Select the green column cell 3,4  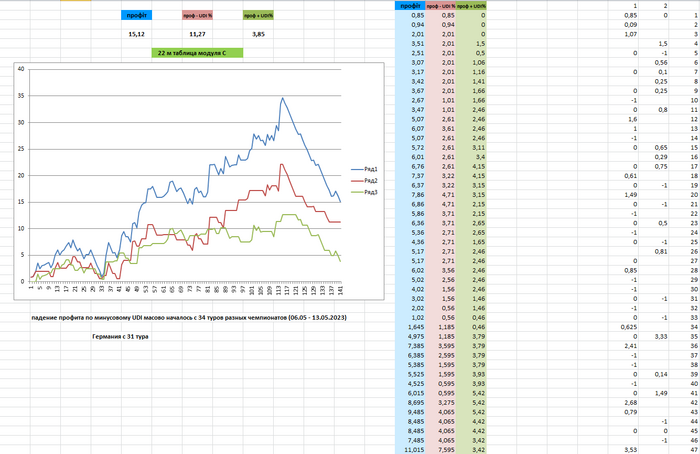click(x=471, y=157)
